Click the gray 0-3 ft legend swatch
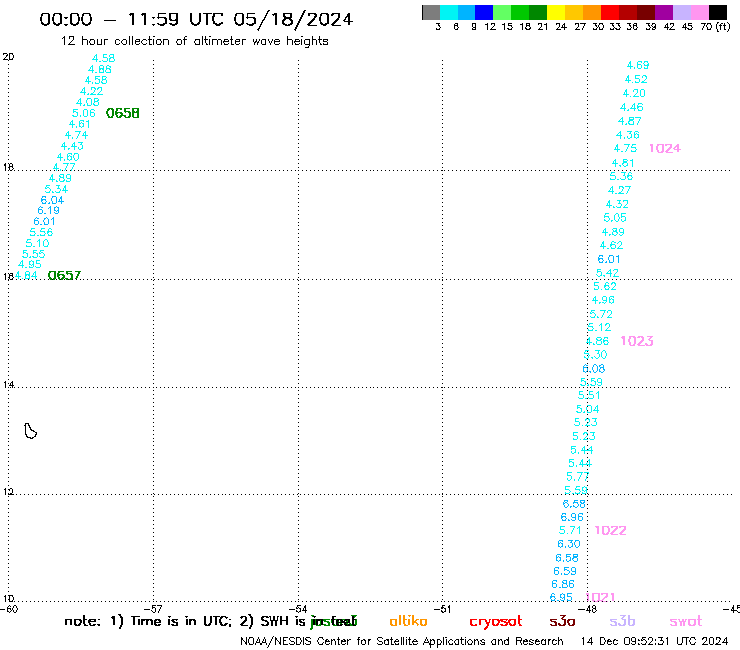740x650 pixels. pyautogui.click(x=431, y=12)
